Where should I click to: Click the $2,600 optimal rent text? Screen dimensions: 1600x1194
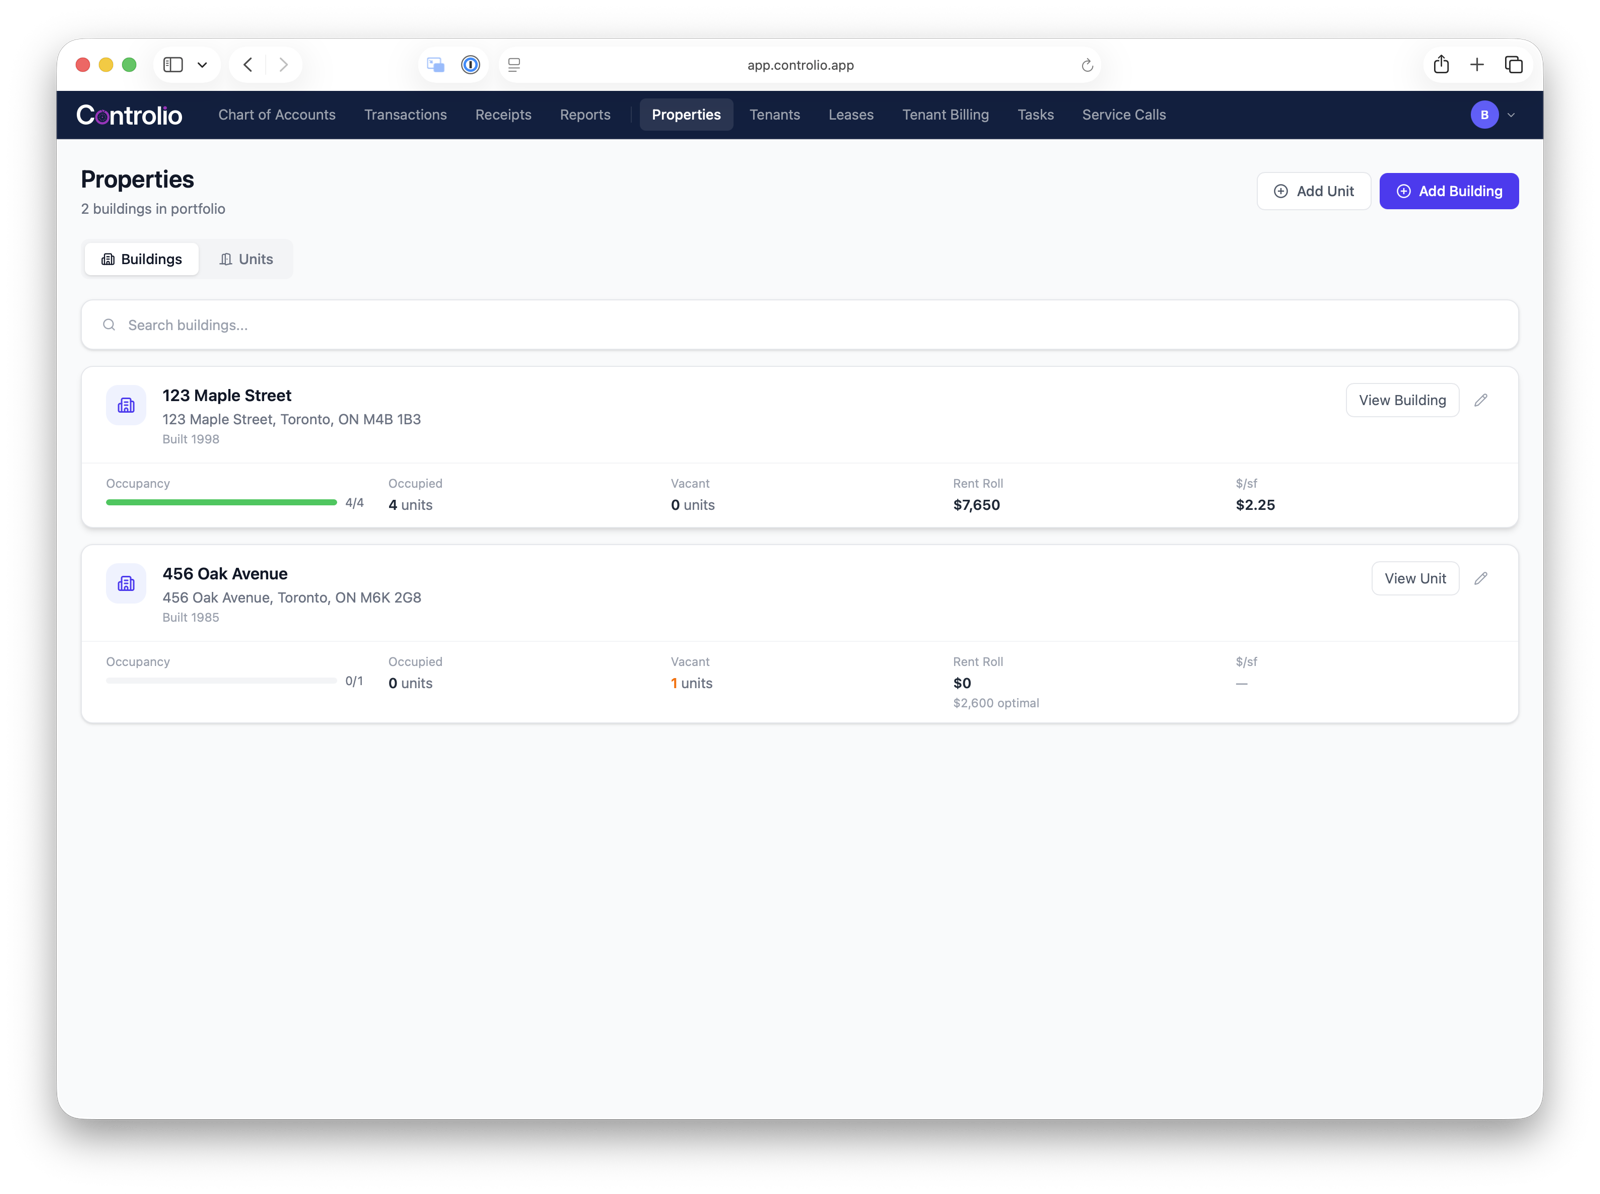(996, 703)
